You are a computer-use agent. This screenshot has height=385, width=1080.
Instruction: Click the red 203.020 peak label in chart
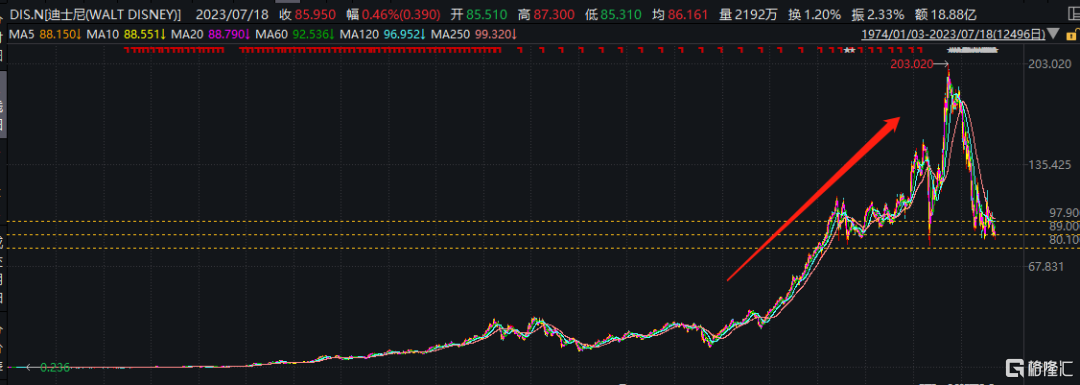click(x=911, y=64)
